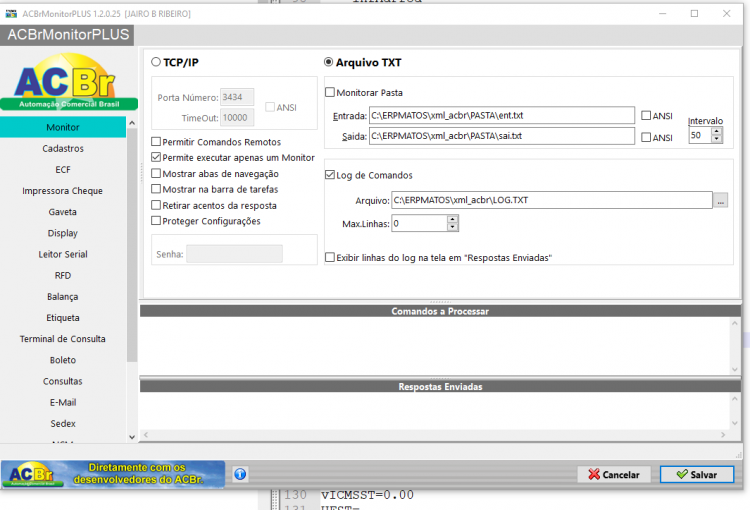Open the ECF section
Image resolution: width=750 pixels, height=510 pixels.
63,169
